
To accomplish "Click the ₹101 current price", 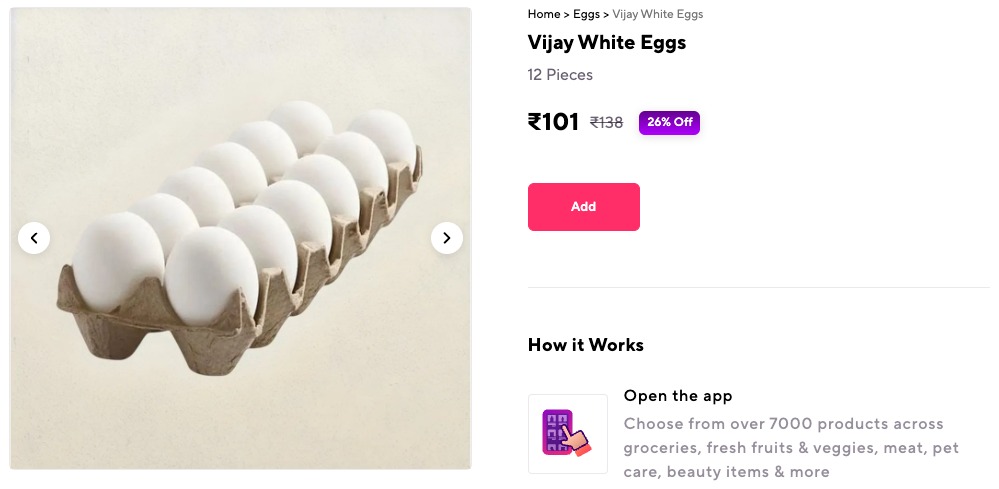I will pyautogui.click(x=553, y=122).
